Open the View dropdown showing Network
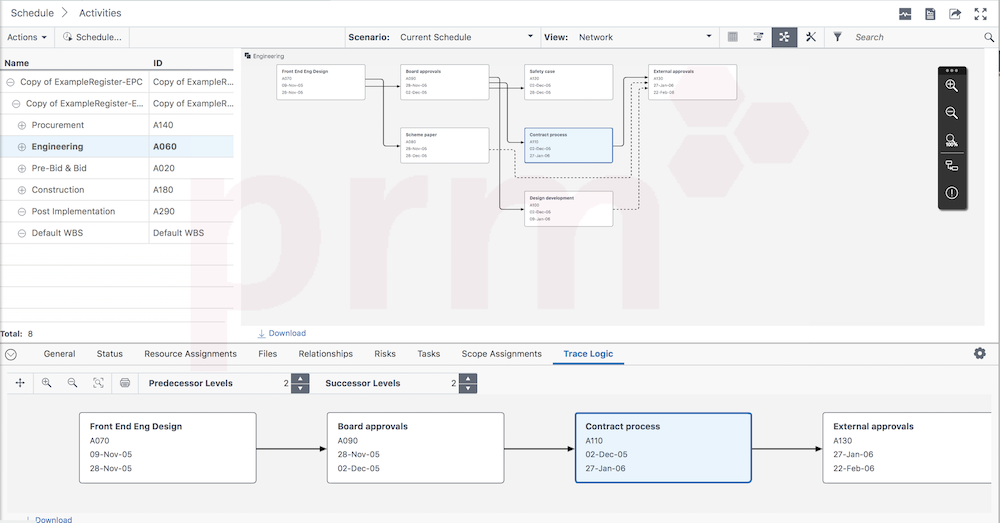 tap(644, 37)
